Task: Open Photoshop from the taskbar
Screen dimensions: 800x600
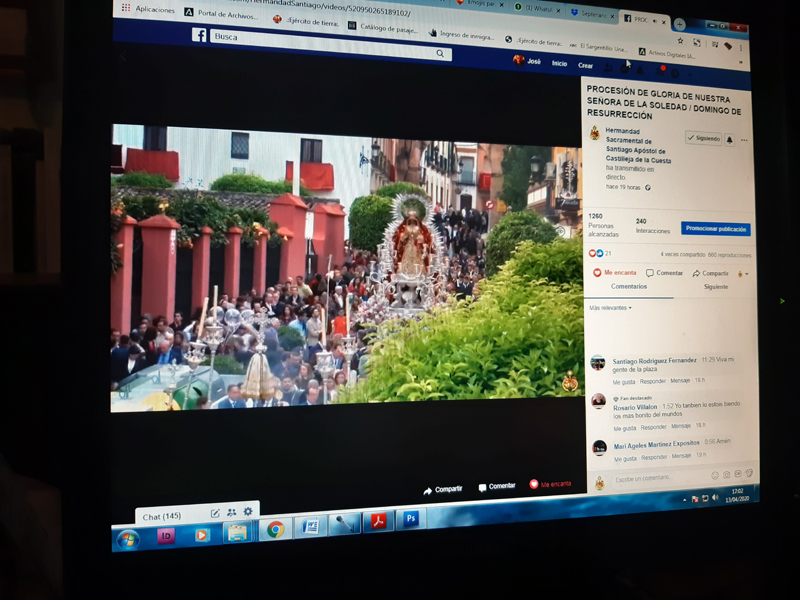Action: (410, 520)
